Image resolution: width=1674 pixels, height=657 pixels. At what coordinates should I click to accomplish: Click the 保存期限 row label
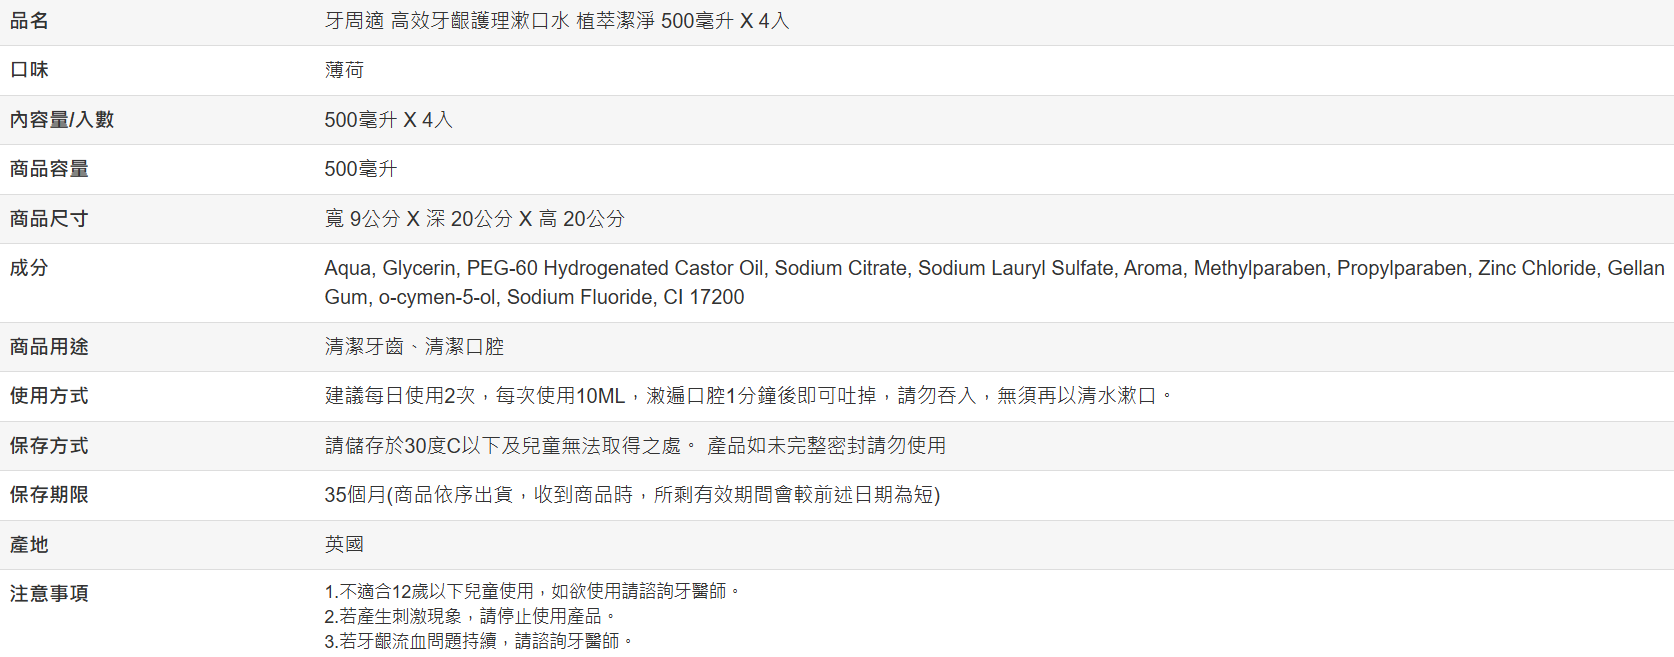coord(49,495)
